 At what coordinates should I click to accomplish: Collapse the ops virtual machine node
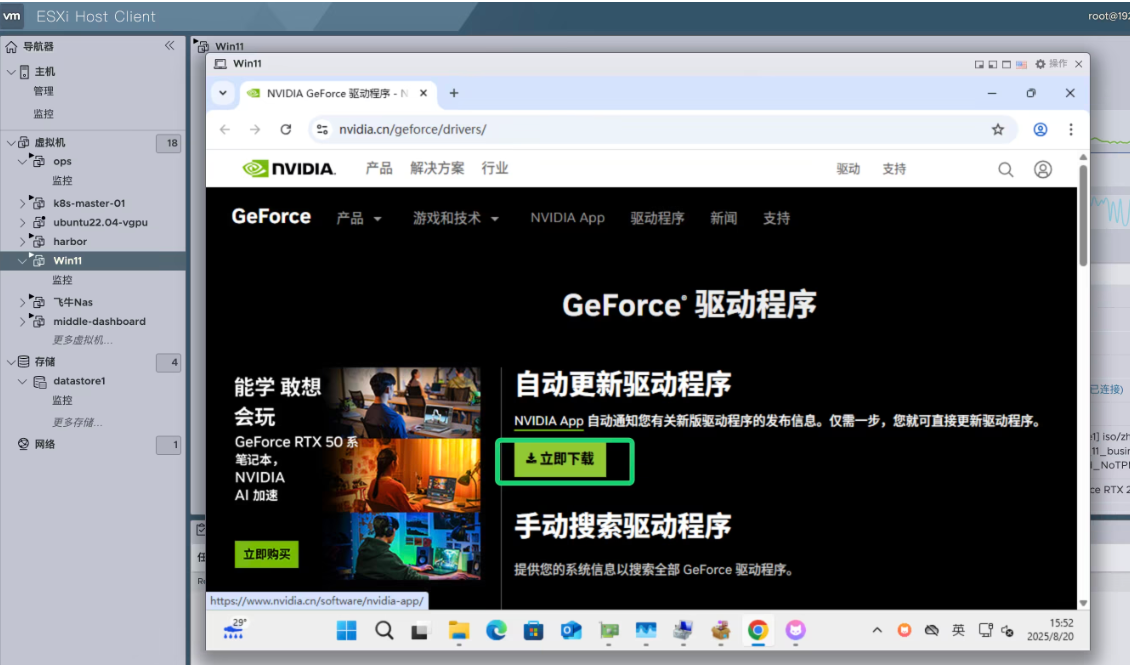pos(22,161)
